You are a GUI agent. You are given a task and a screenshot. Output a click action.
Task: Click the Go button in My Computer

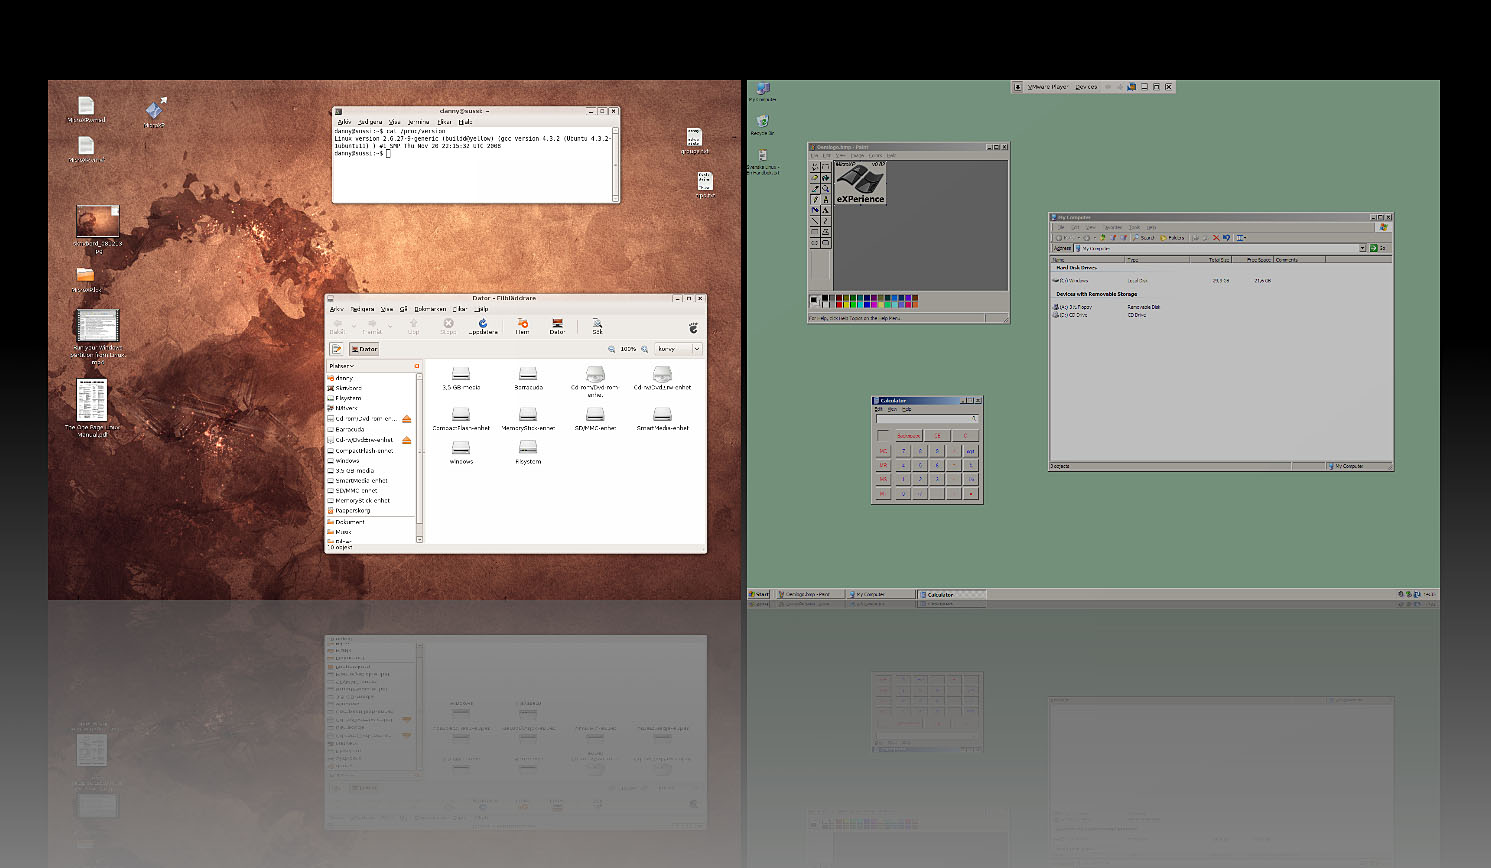click(x=1378, y=248)
